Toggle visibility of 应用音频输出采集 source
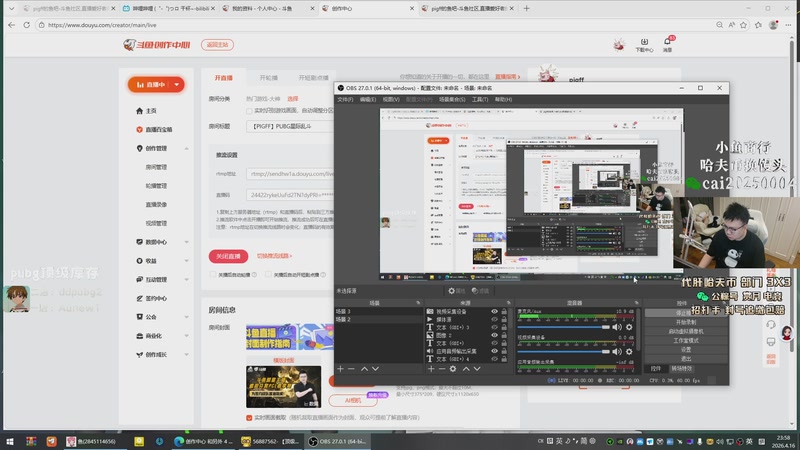Image resolution: width=800 pixels, height=450 pixels. pos(494,351)
